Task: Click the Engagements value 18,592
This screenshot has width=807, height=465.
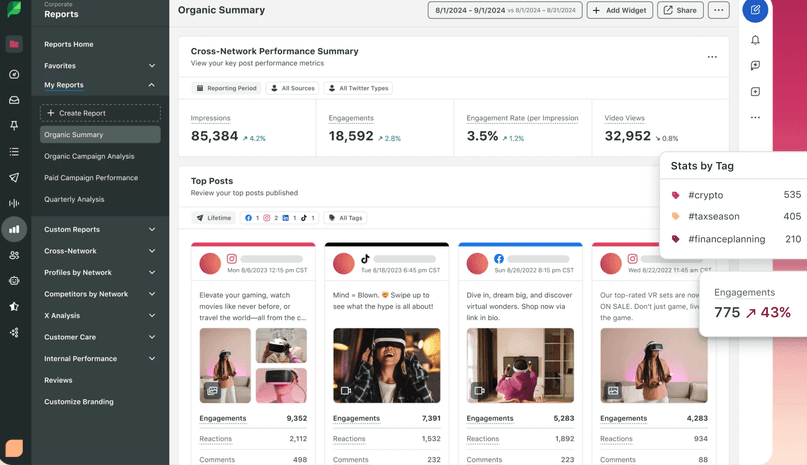Action: coord(351,136)
